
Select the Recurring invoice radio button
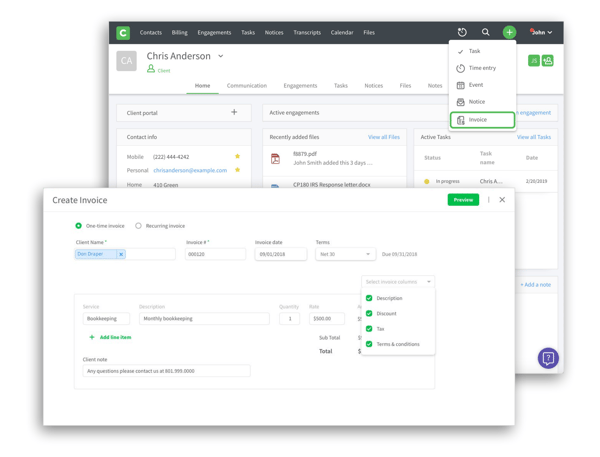[x=138, y=226]
